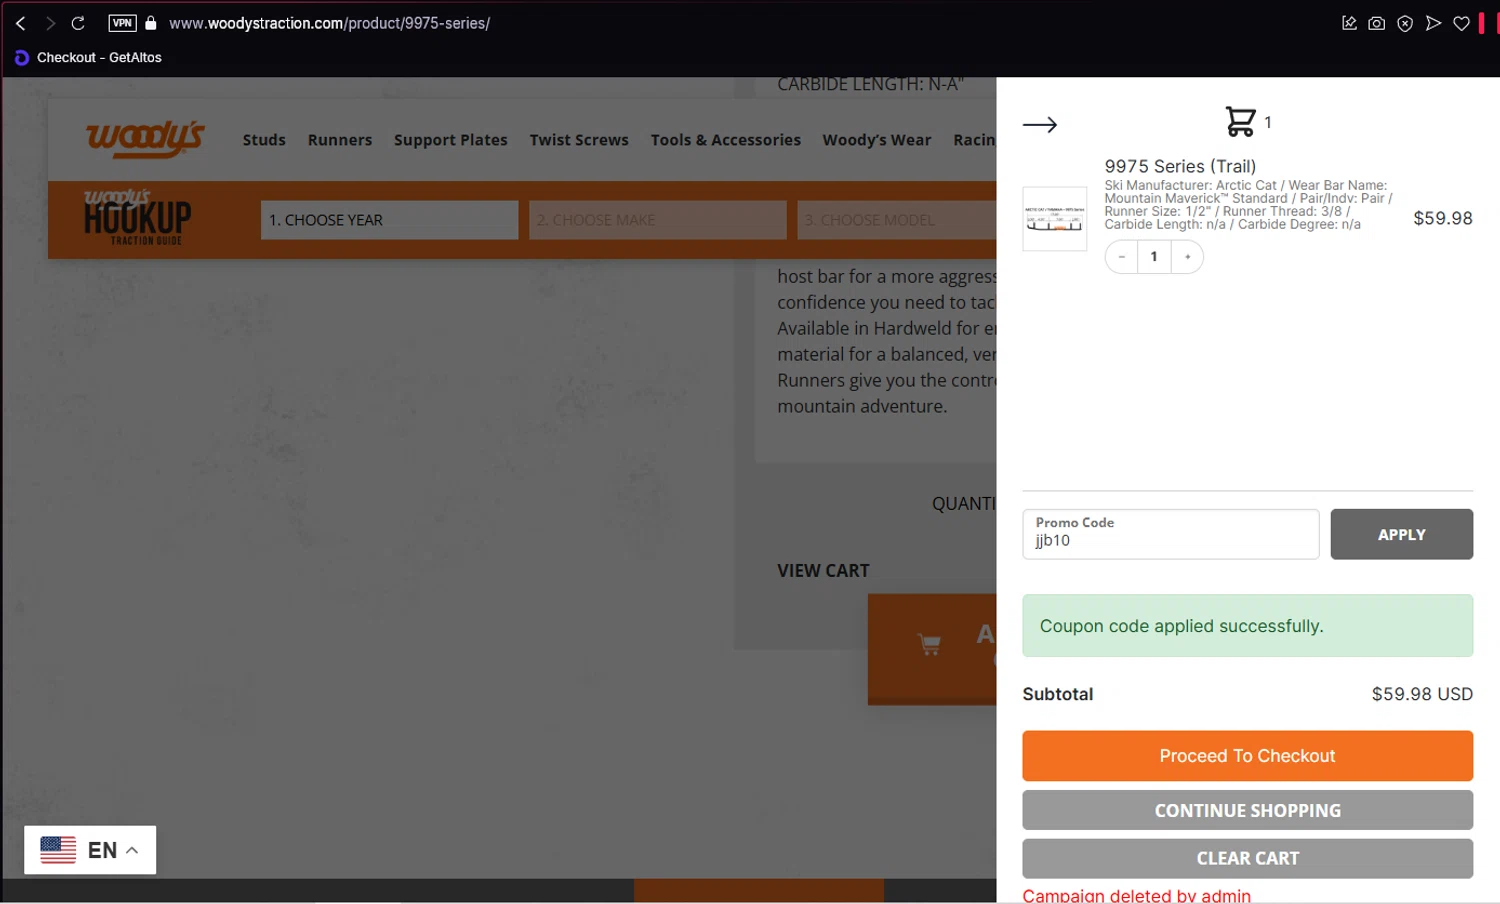Open the Choose Model dropdown
This screenshot has width=1500, height=904.
[897, 220]
